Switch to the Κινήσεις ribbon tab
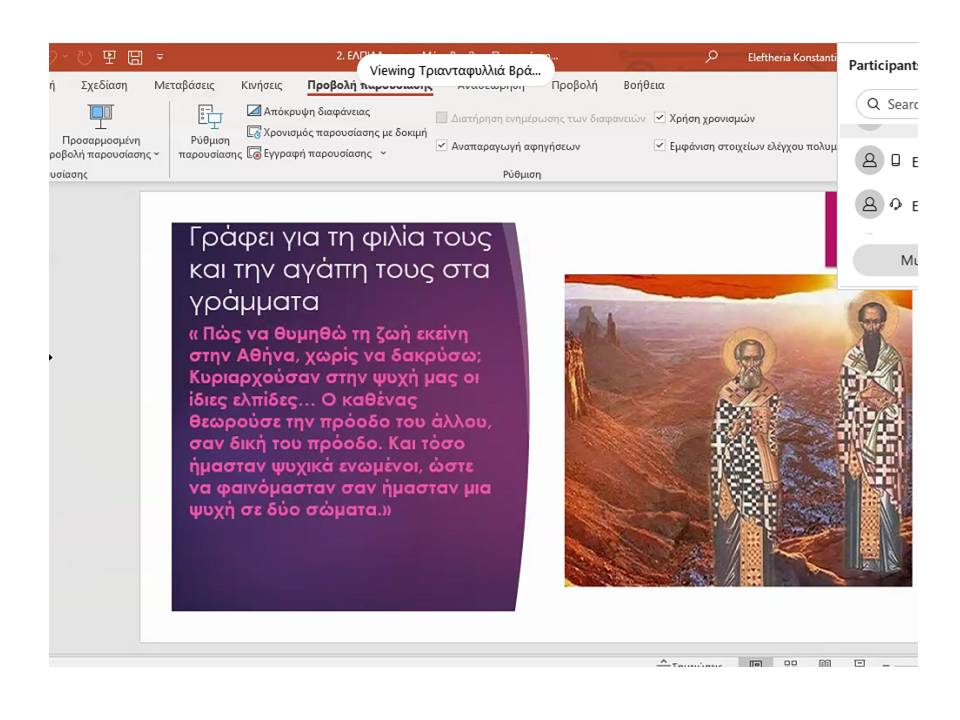Screen dimensions: 960x720 pos(261,86)
